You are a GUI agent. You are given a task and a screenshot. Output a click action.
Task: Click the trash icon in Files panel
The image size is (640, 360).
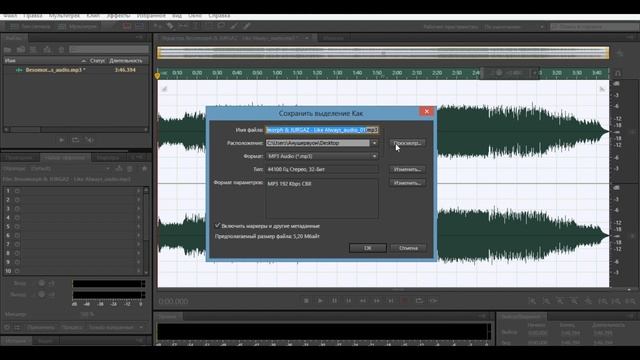coord(61,49)
